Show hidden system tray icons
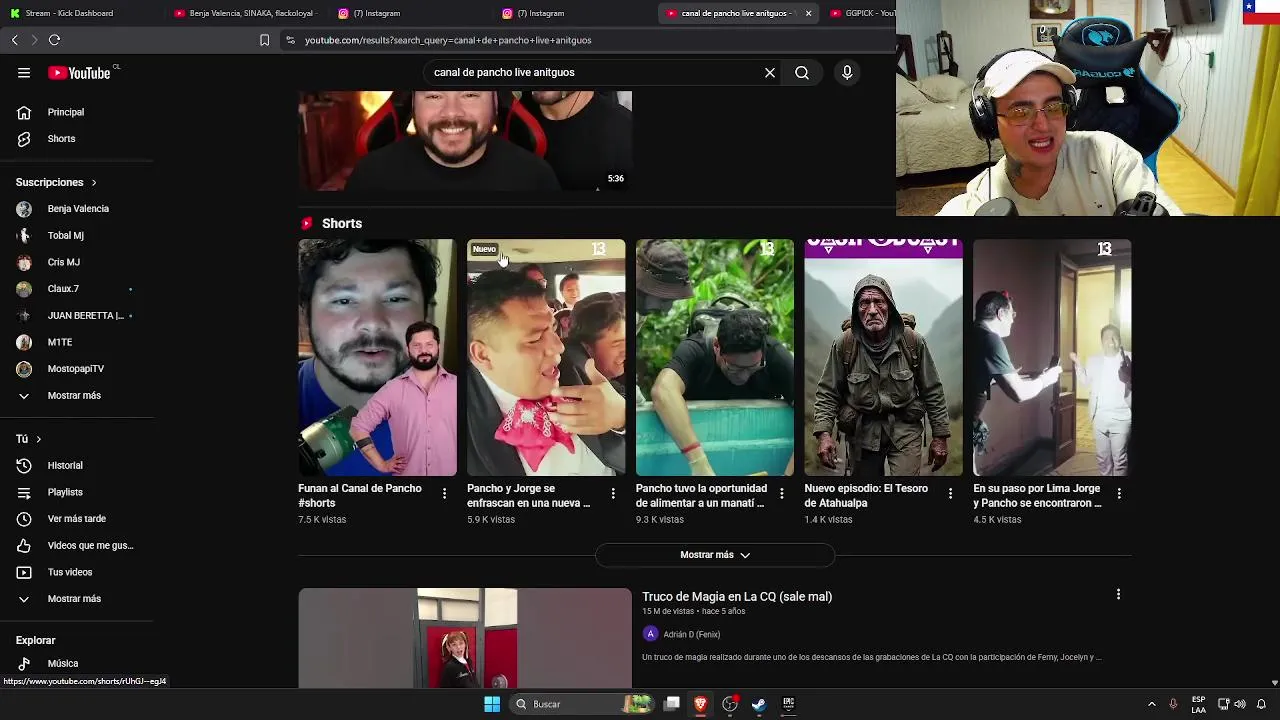Viewport: 1280px width, 720px height. 1152,704
